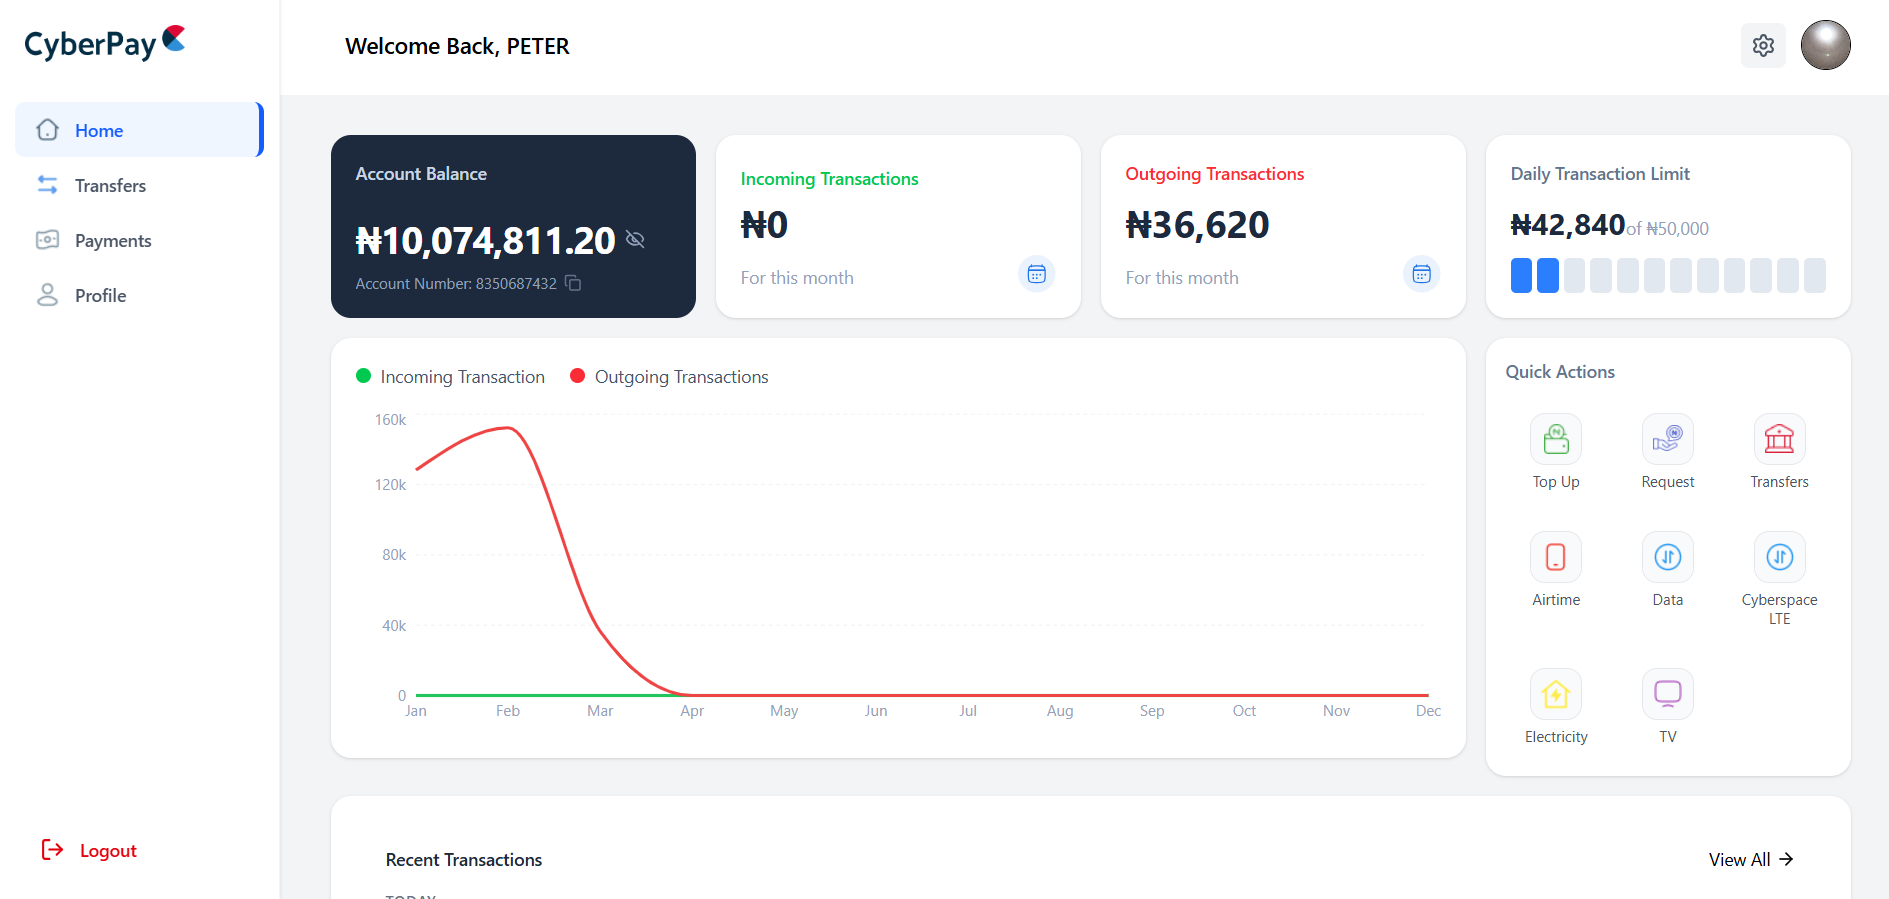Switch to the Profile page

[101, 295]
